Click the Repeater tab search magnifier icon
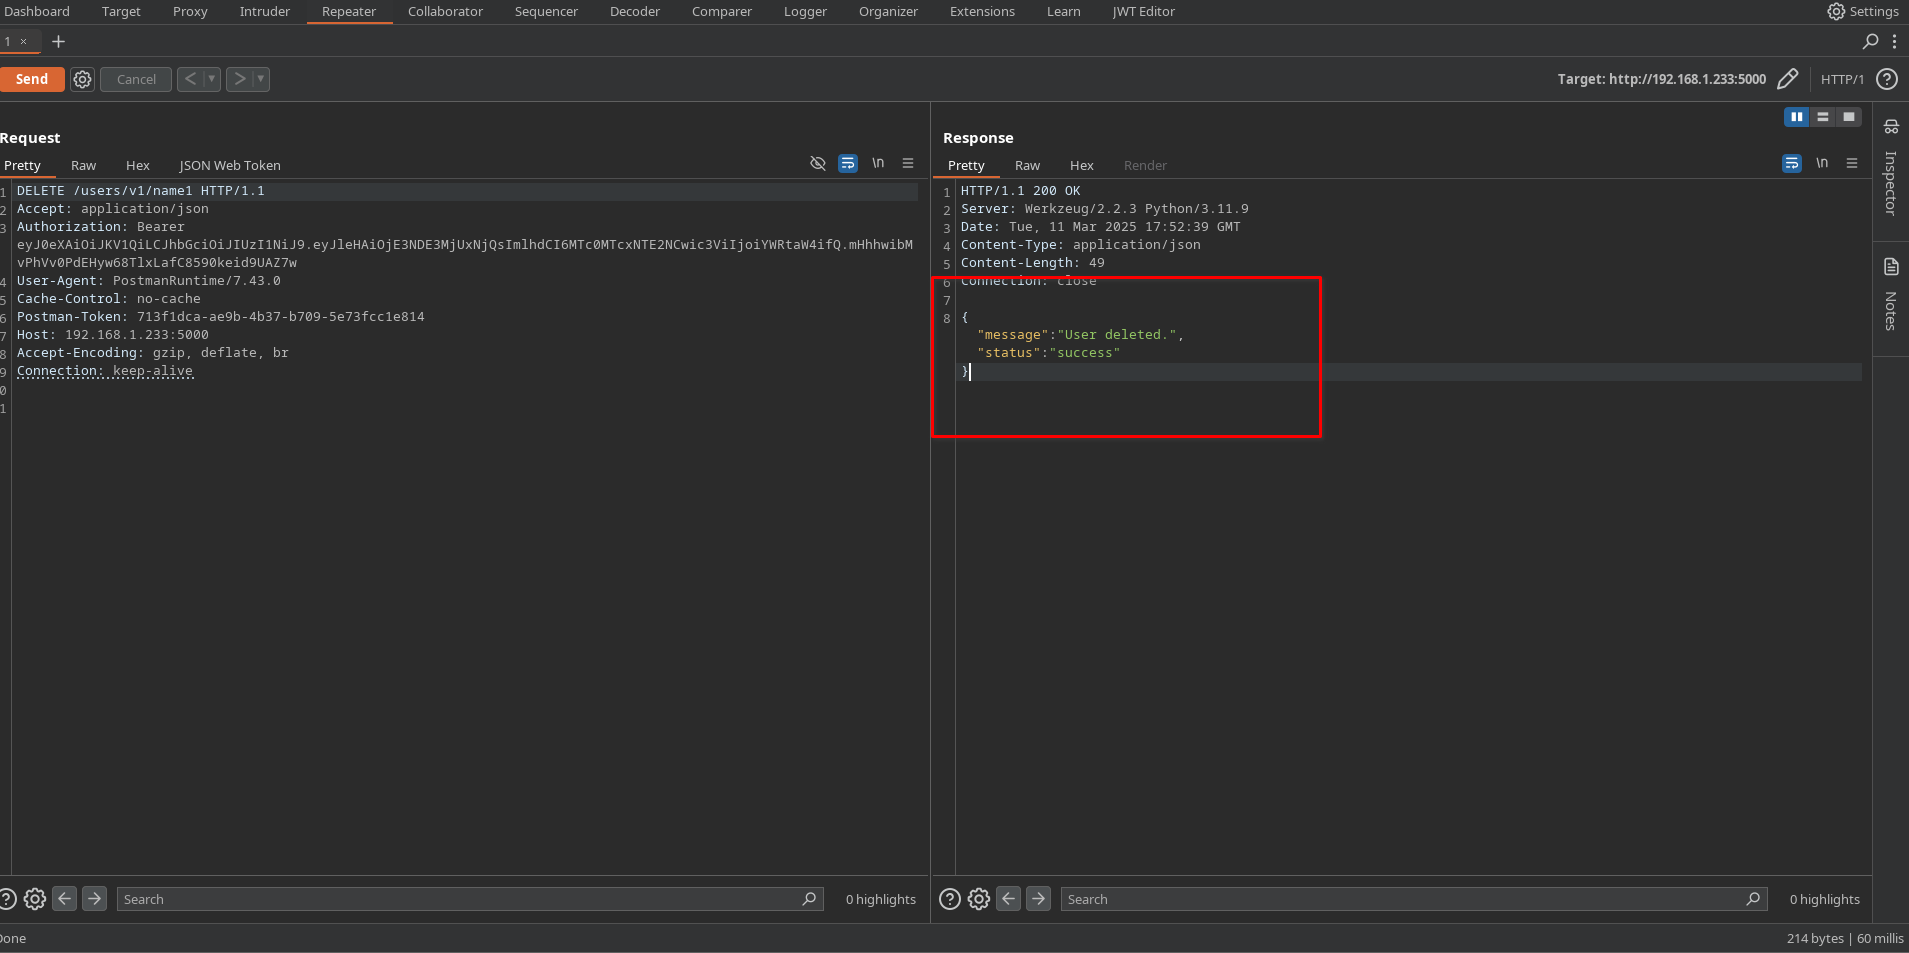 (1870, 42)
